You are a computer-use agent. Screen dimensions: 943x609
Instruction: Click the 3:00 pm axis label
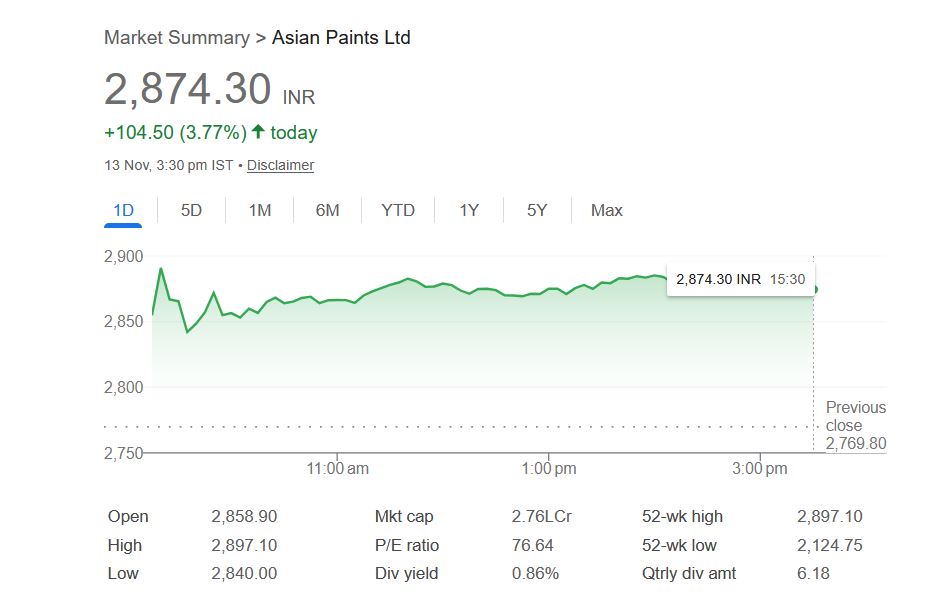(x=759, y=468)
